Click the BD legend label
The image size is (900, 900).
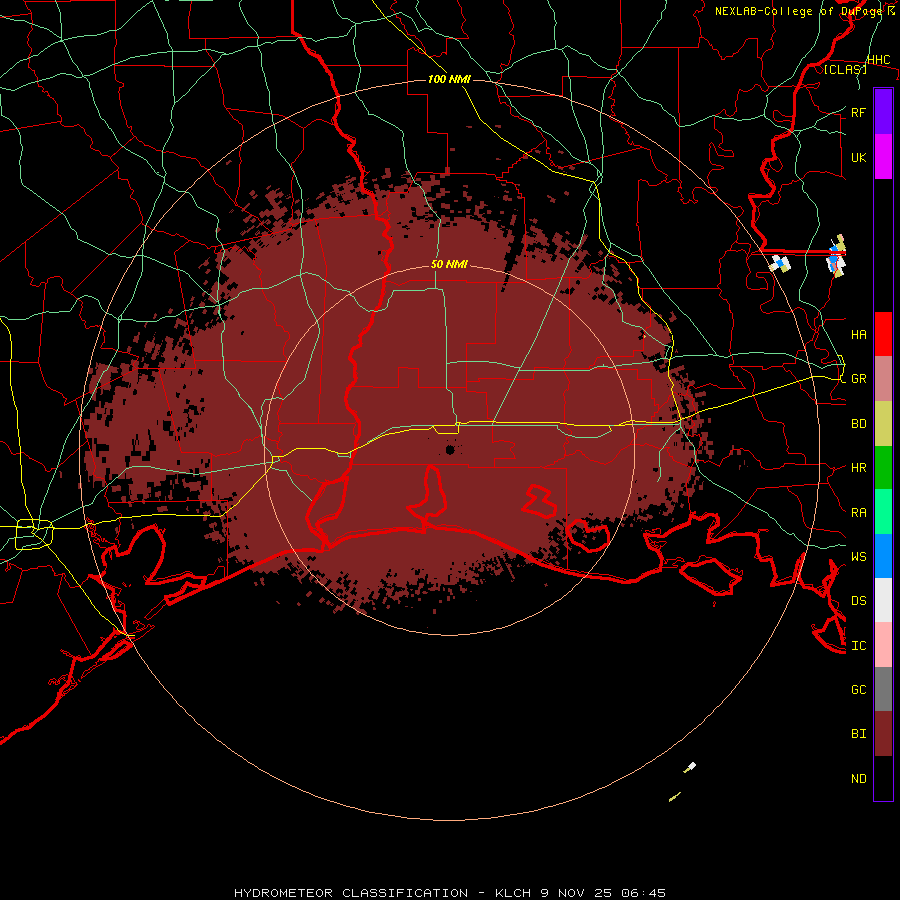pyautogui.click(x=858, y=424)
